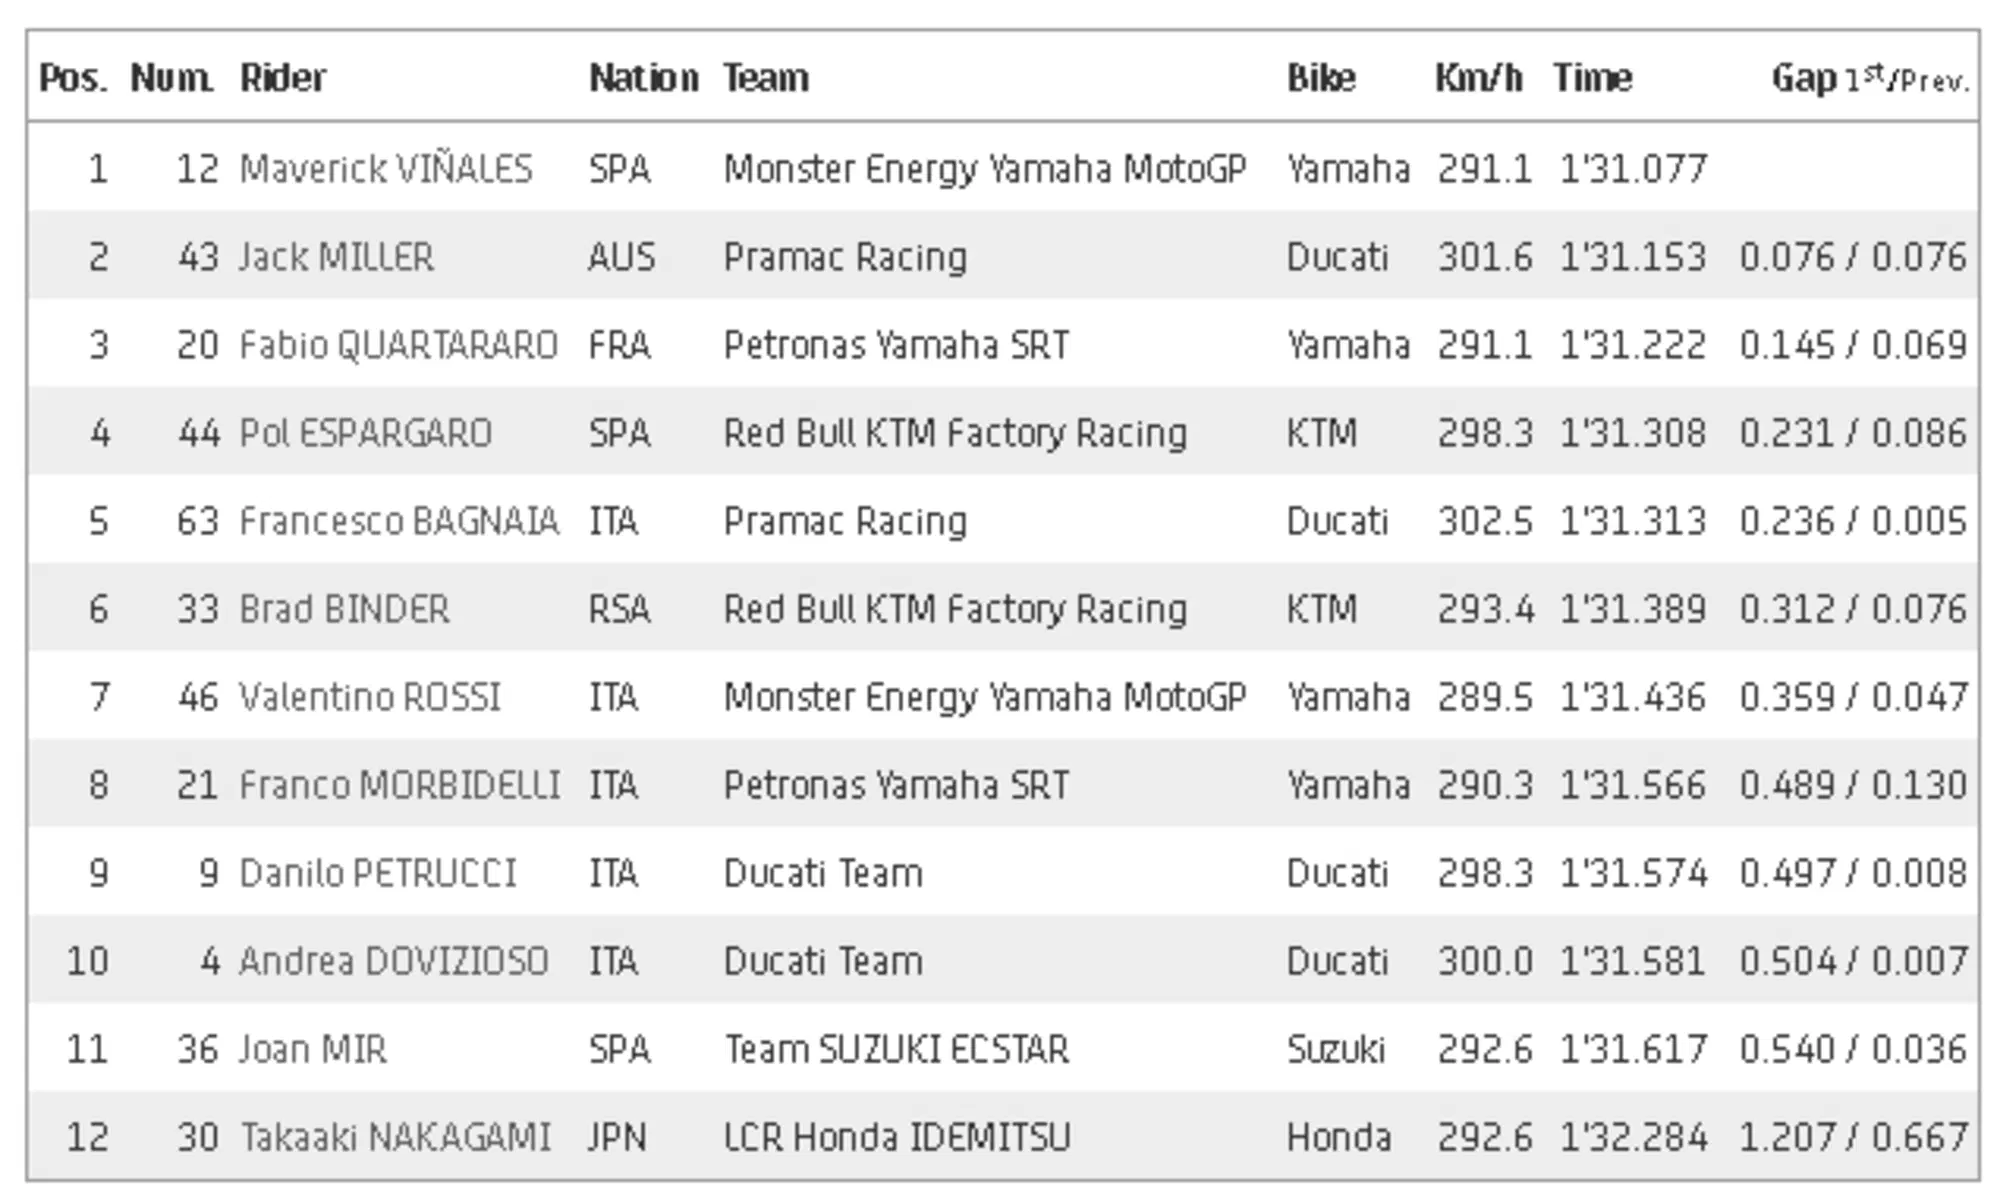Select Brad BINDER's row name
This screenshot has width=2000, height=1201.
tap(344, 609)
